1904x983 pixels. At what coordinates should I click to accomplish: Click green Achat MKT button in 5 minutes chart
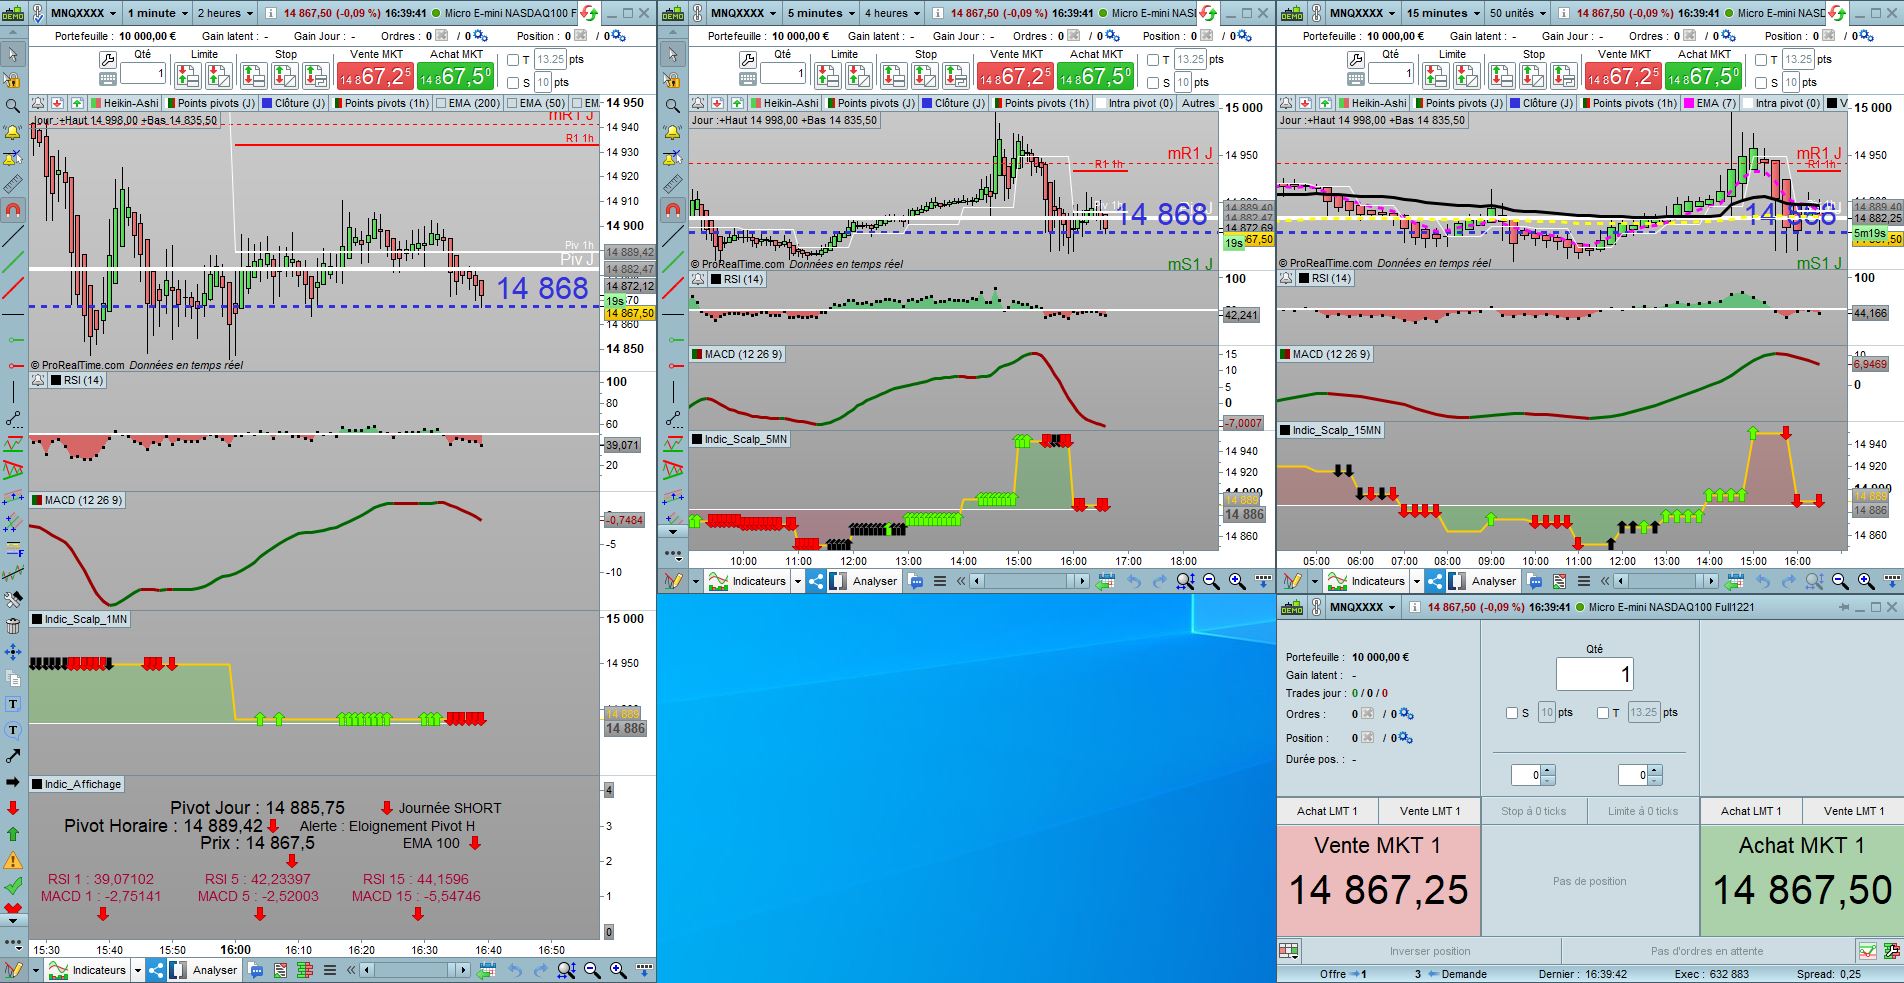[x=1096, y=76]
